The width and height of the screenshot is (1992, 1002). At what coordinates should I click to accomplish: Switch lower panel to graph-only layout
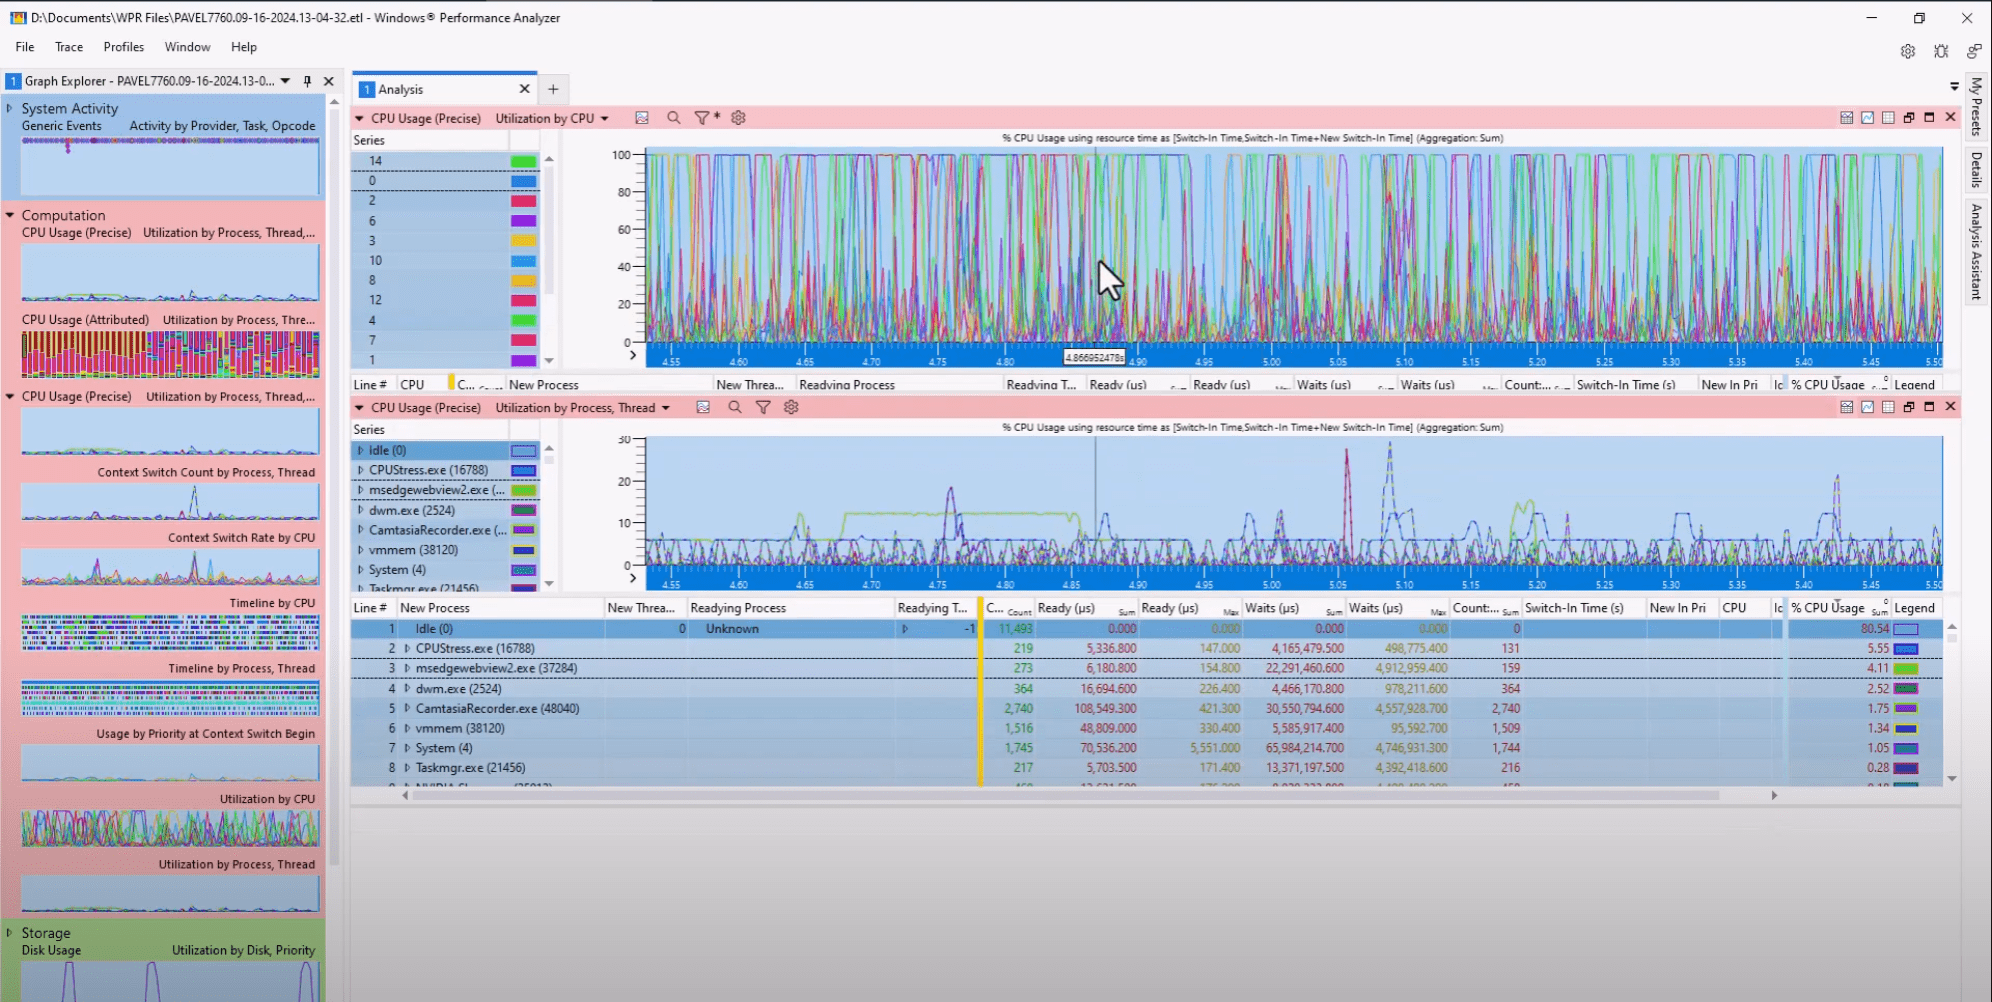(x=1867, y=407)
